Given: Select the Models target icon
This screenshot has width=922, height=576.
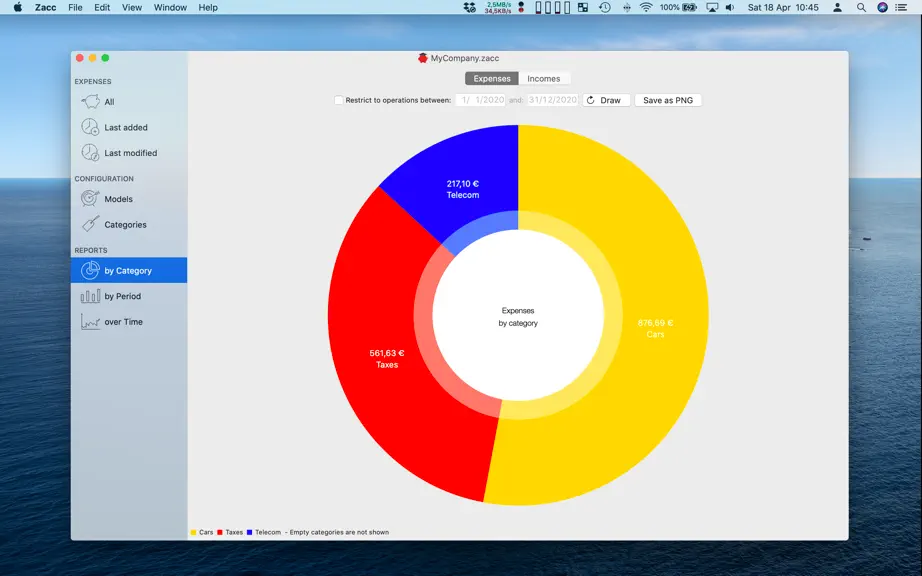Looking at the screenshot, I should (x=90, y=199).
